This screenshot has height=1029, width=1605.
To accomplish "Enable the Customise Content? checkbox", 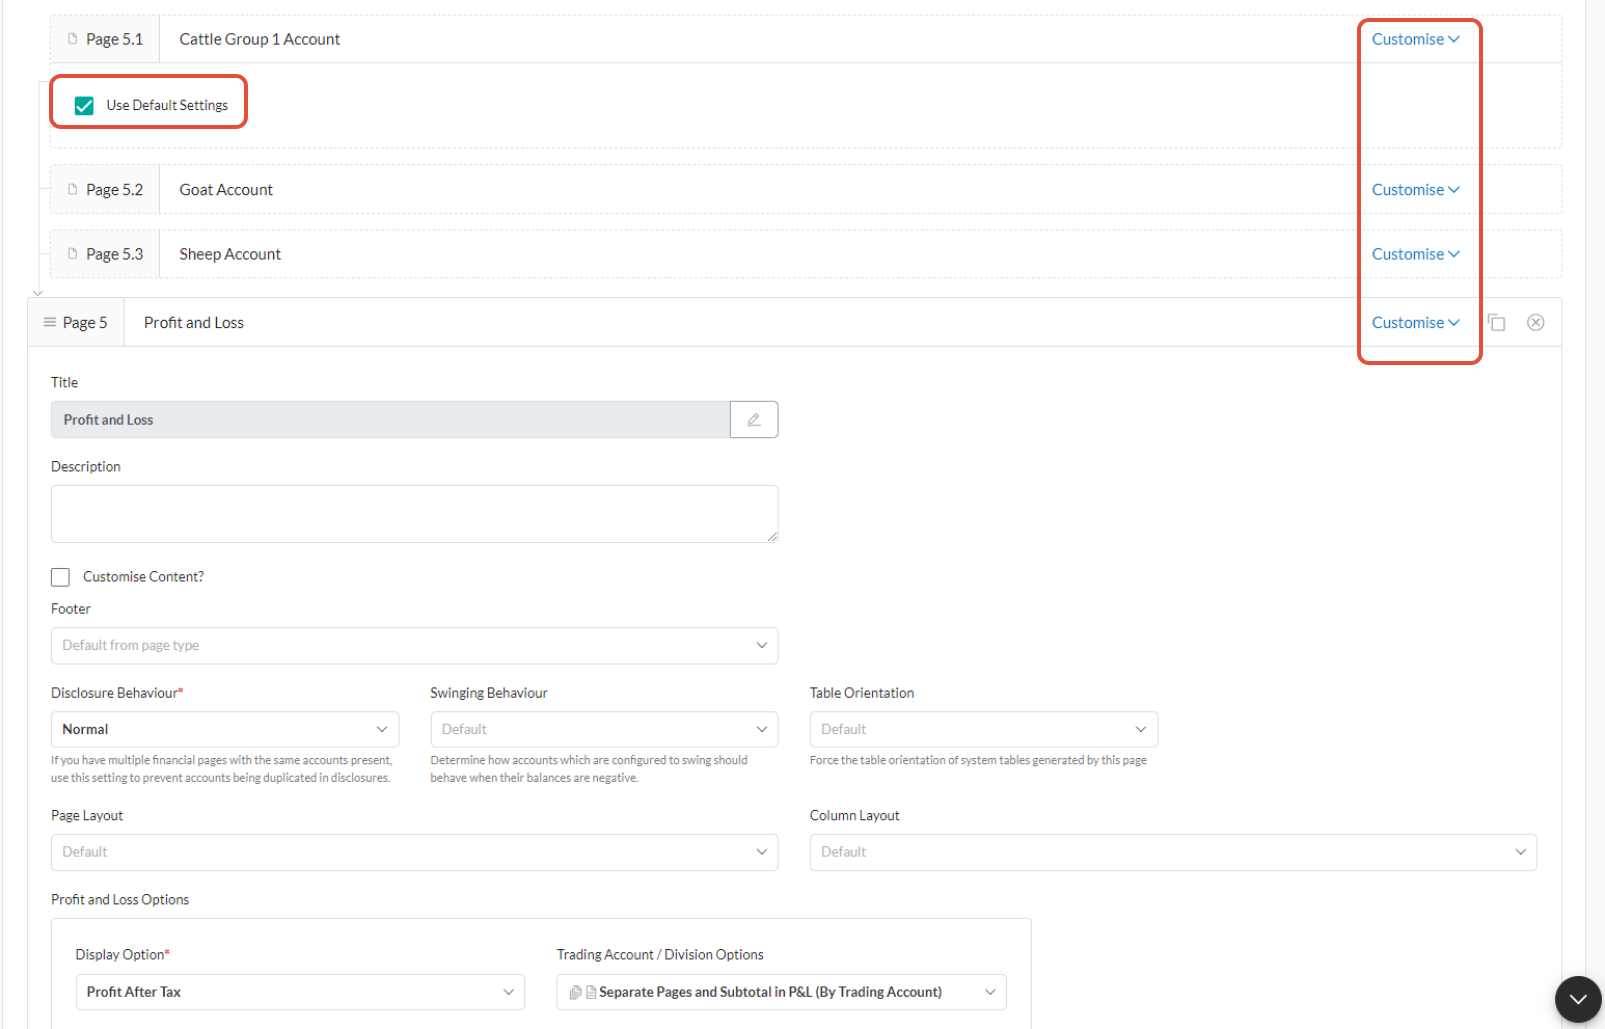I will tap(60, 577).
